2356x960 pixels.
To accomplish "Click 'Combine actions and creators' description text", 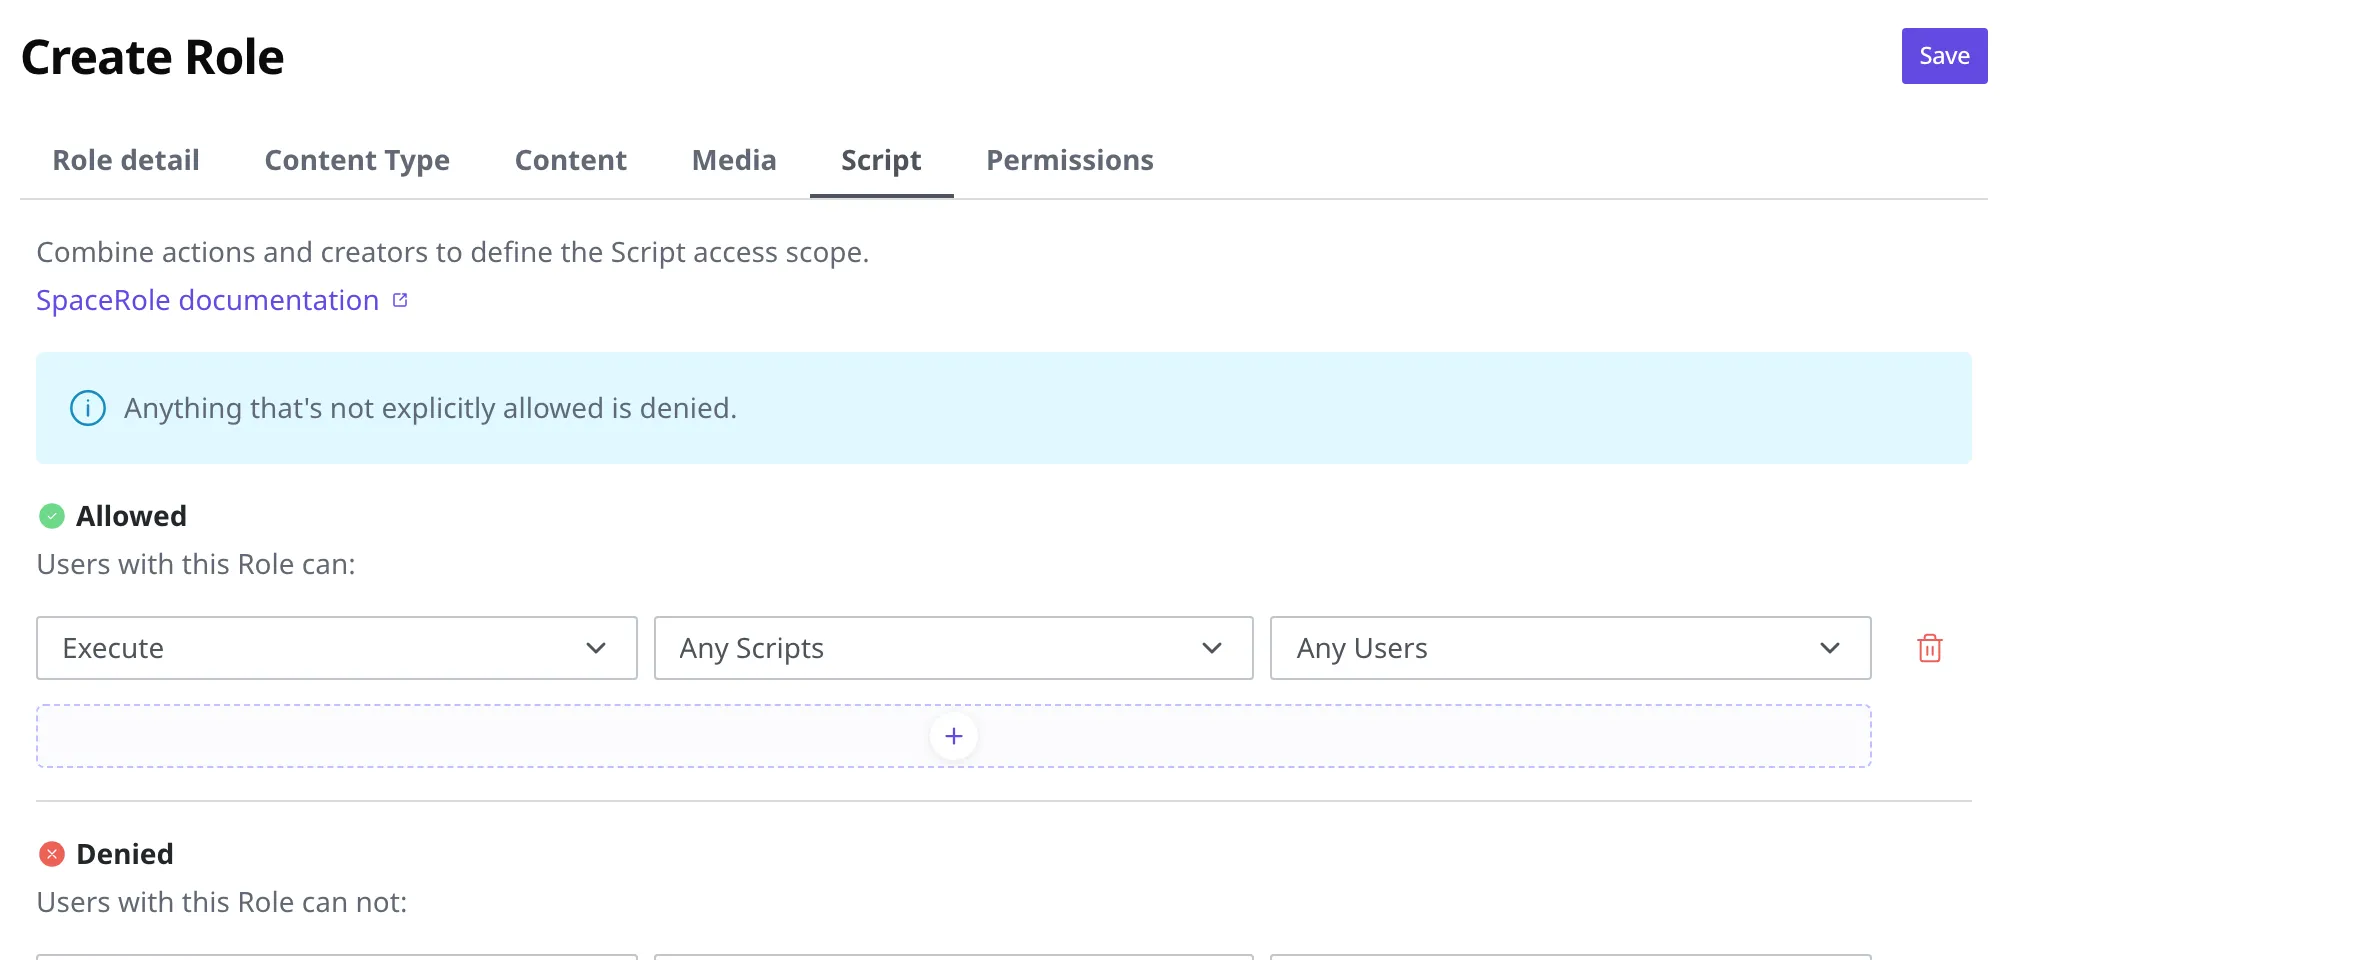I will coord(452,252).
